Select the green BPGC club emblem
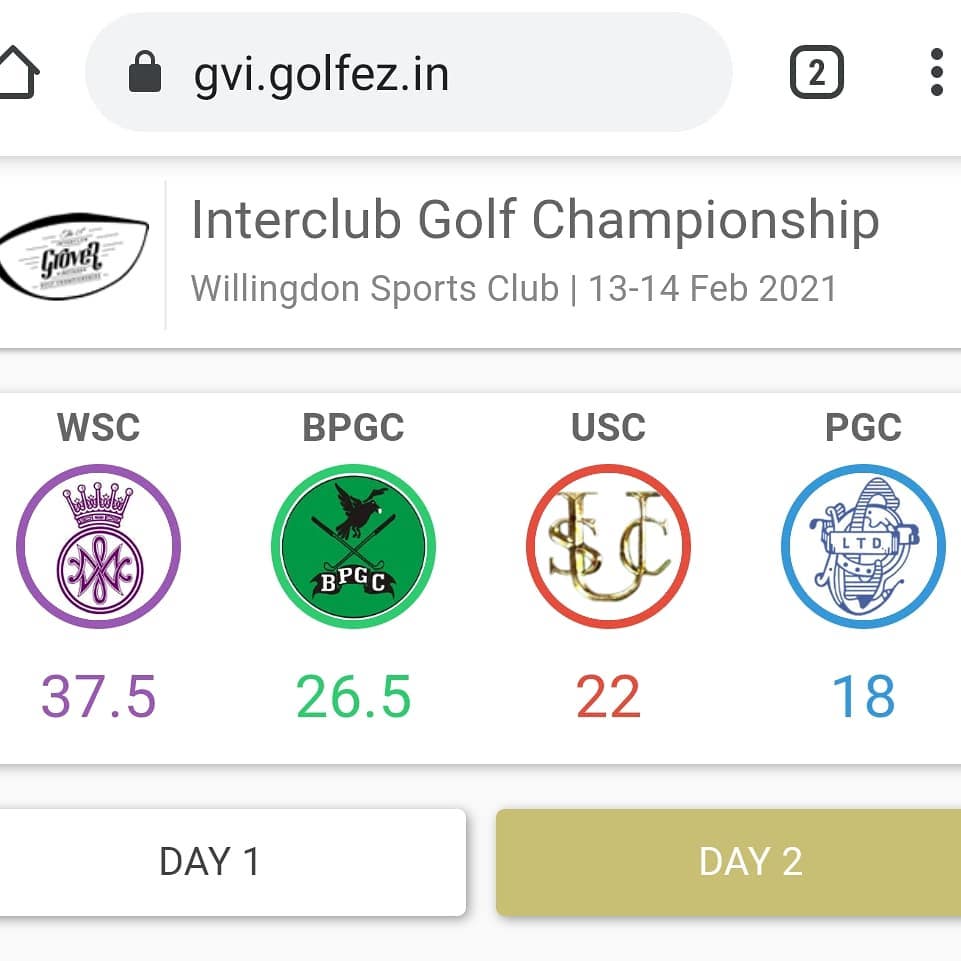Viewport: 961px width, 961px height. (x=354, y=546)
